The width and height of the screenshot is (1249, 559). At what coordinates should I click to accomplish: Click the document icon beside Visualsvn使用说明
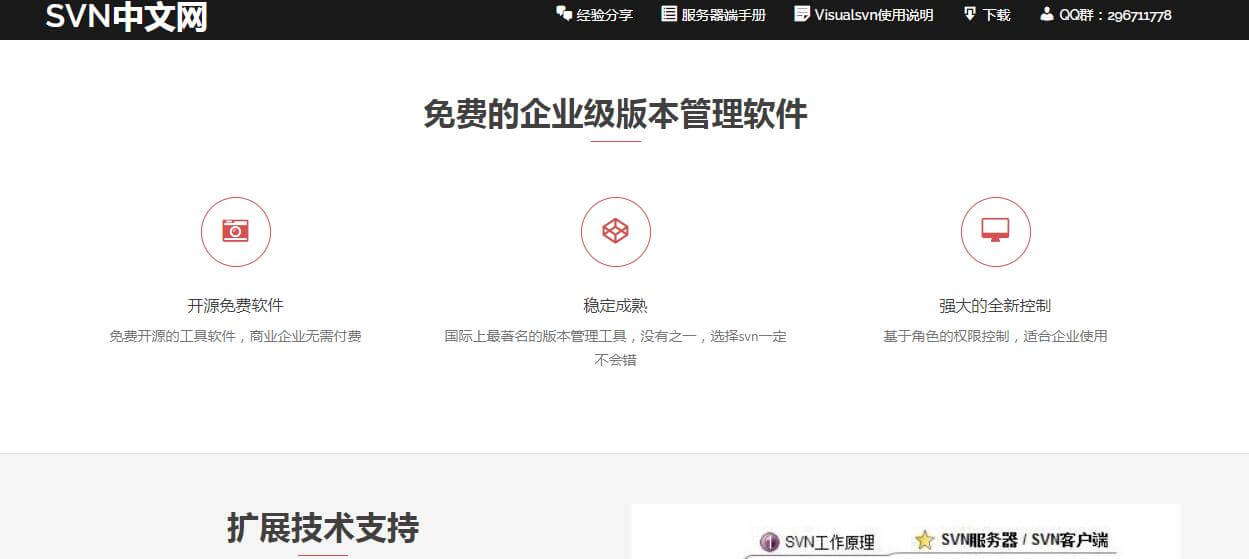pyautogui.click(x=802, y=14)
